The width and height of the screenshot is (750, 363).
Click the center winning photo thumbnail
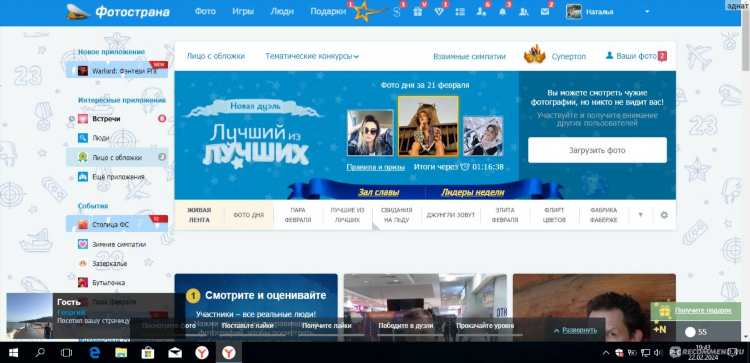(x=428, y=126)
